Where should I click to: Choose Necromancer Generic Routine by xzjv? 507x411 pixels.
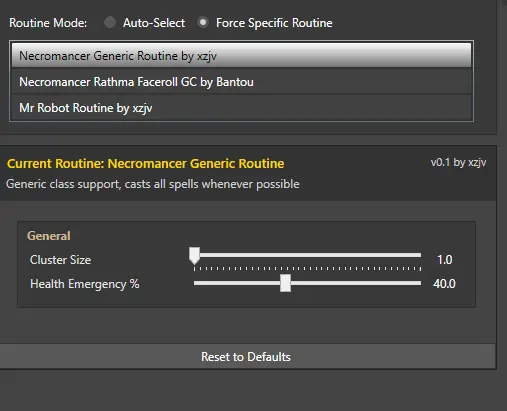[x=241, y=56]
